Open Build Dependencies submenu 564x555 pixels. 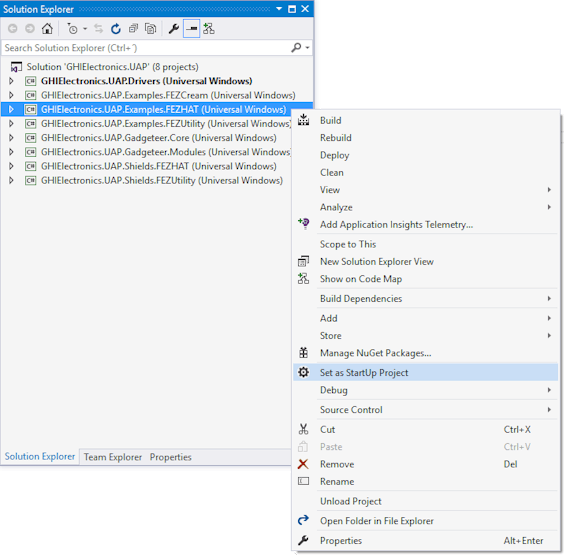pyautogui.click(x=426, y=299)
